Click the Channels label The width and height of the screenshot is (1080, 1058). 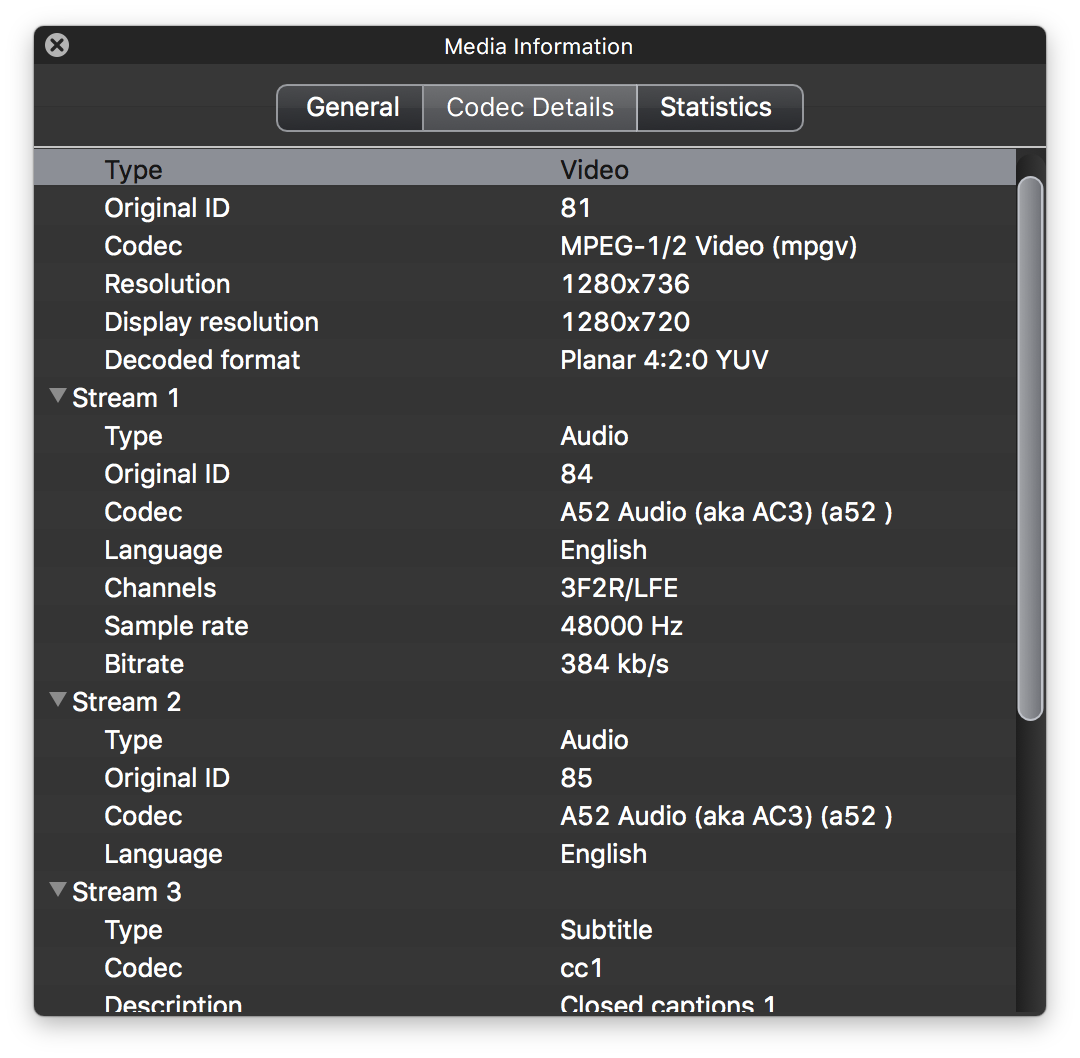pos(160,588)
